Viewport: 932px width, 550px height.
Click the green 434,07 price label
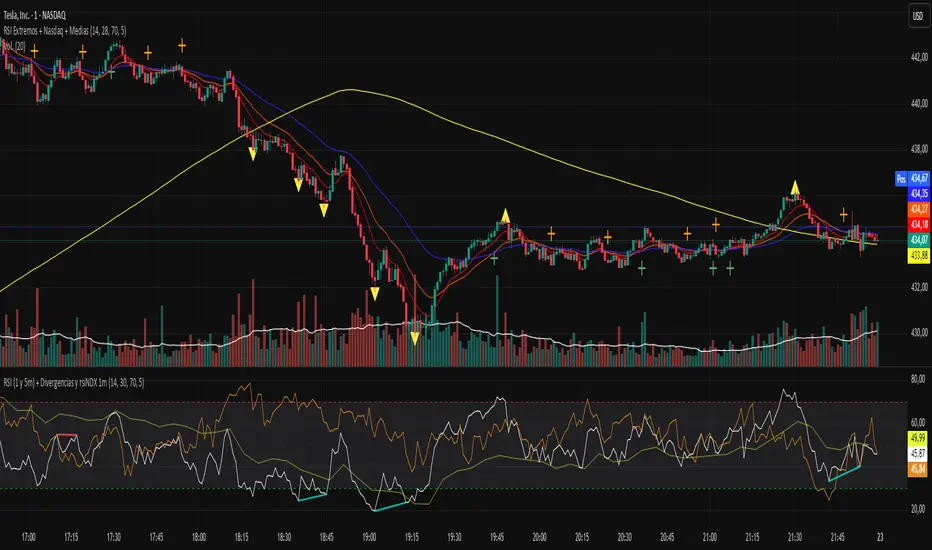919,240
